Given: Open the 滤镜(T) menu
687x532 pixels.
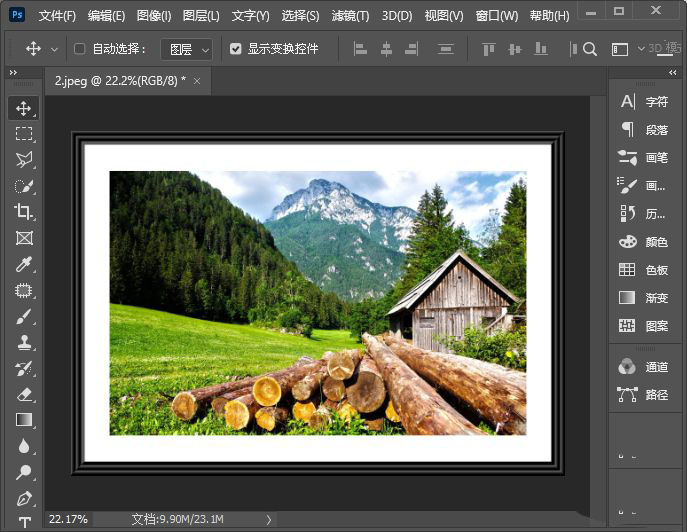Looking at the screenshot, I should (351, 16).
